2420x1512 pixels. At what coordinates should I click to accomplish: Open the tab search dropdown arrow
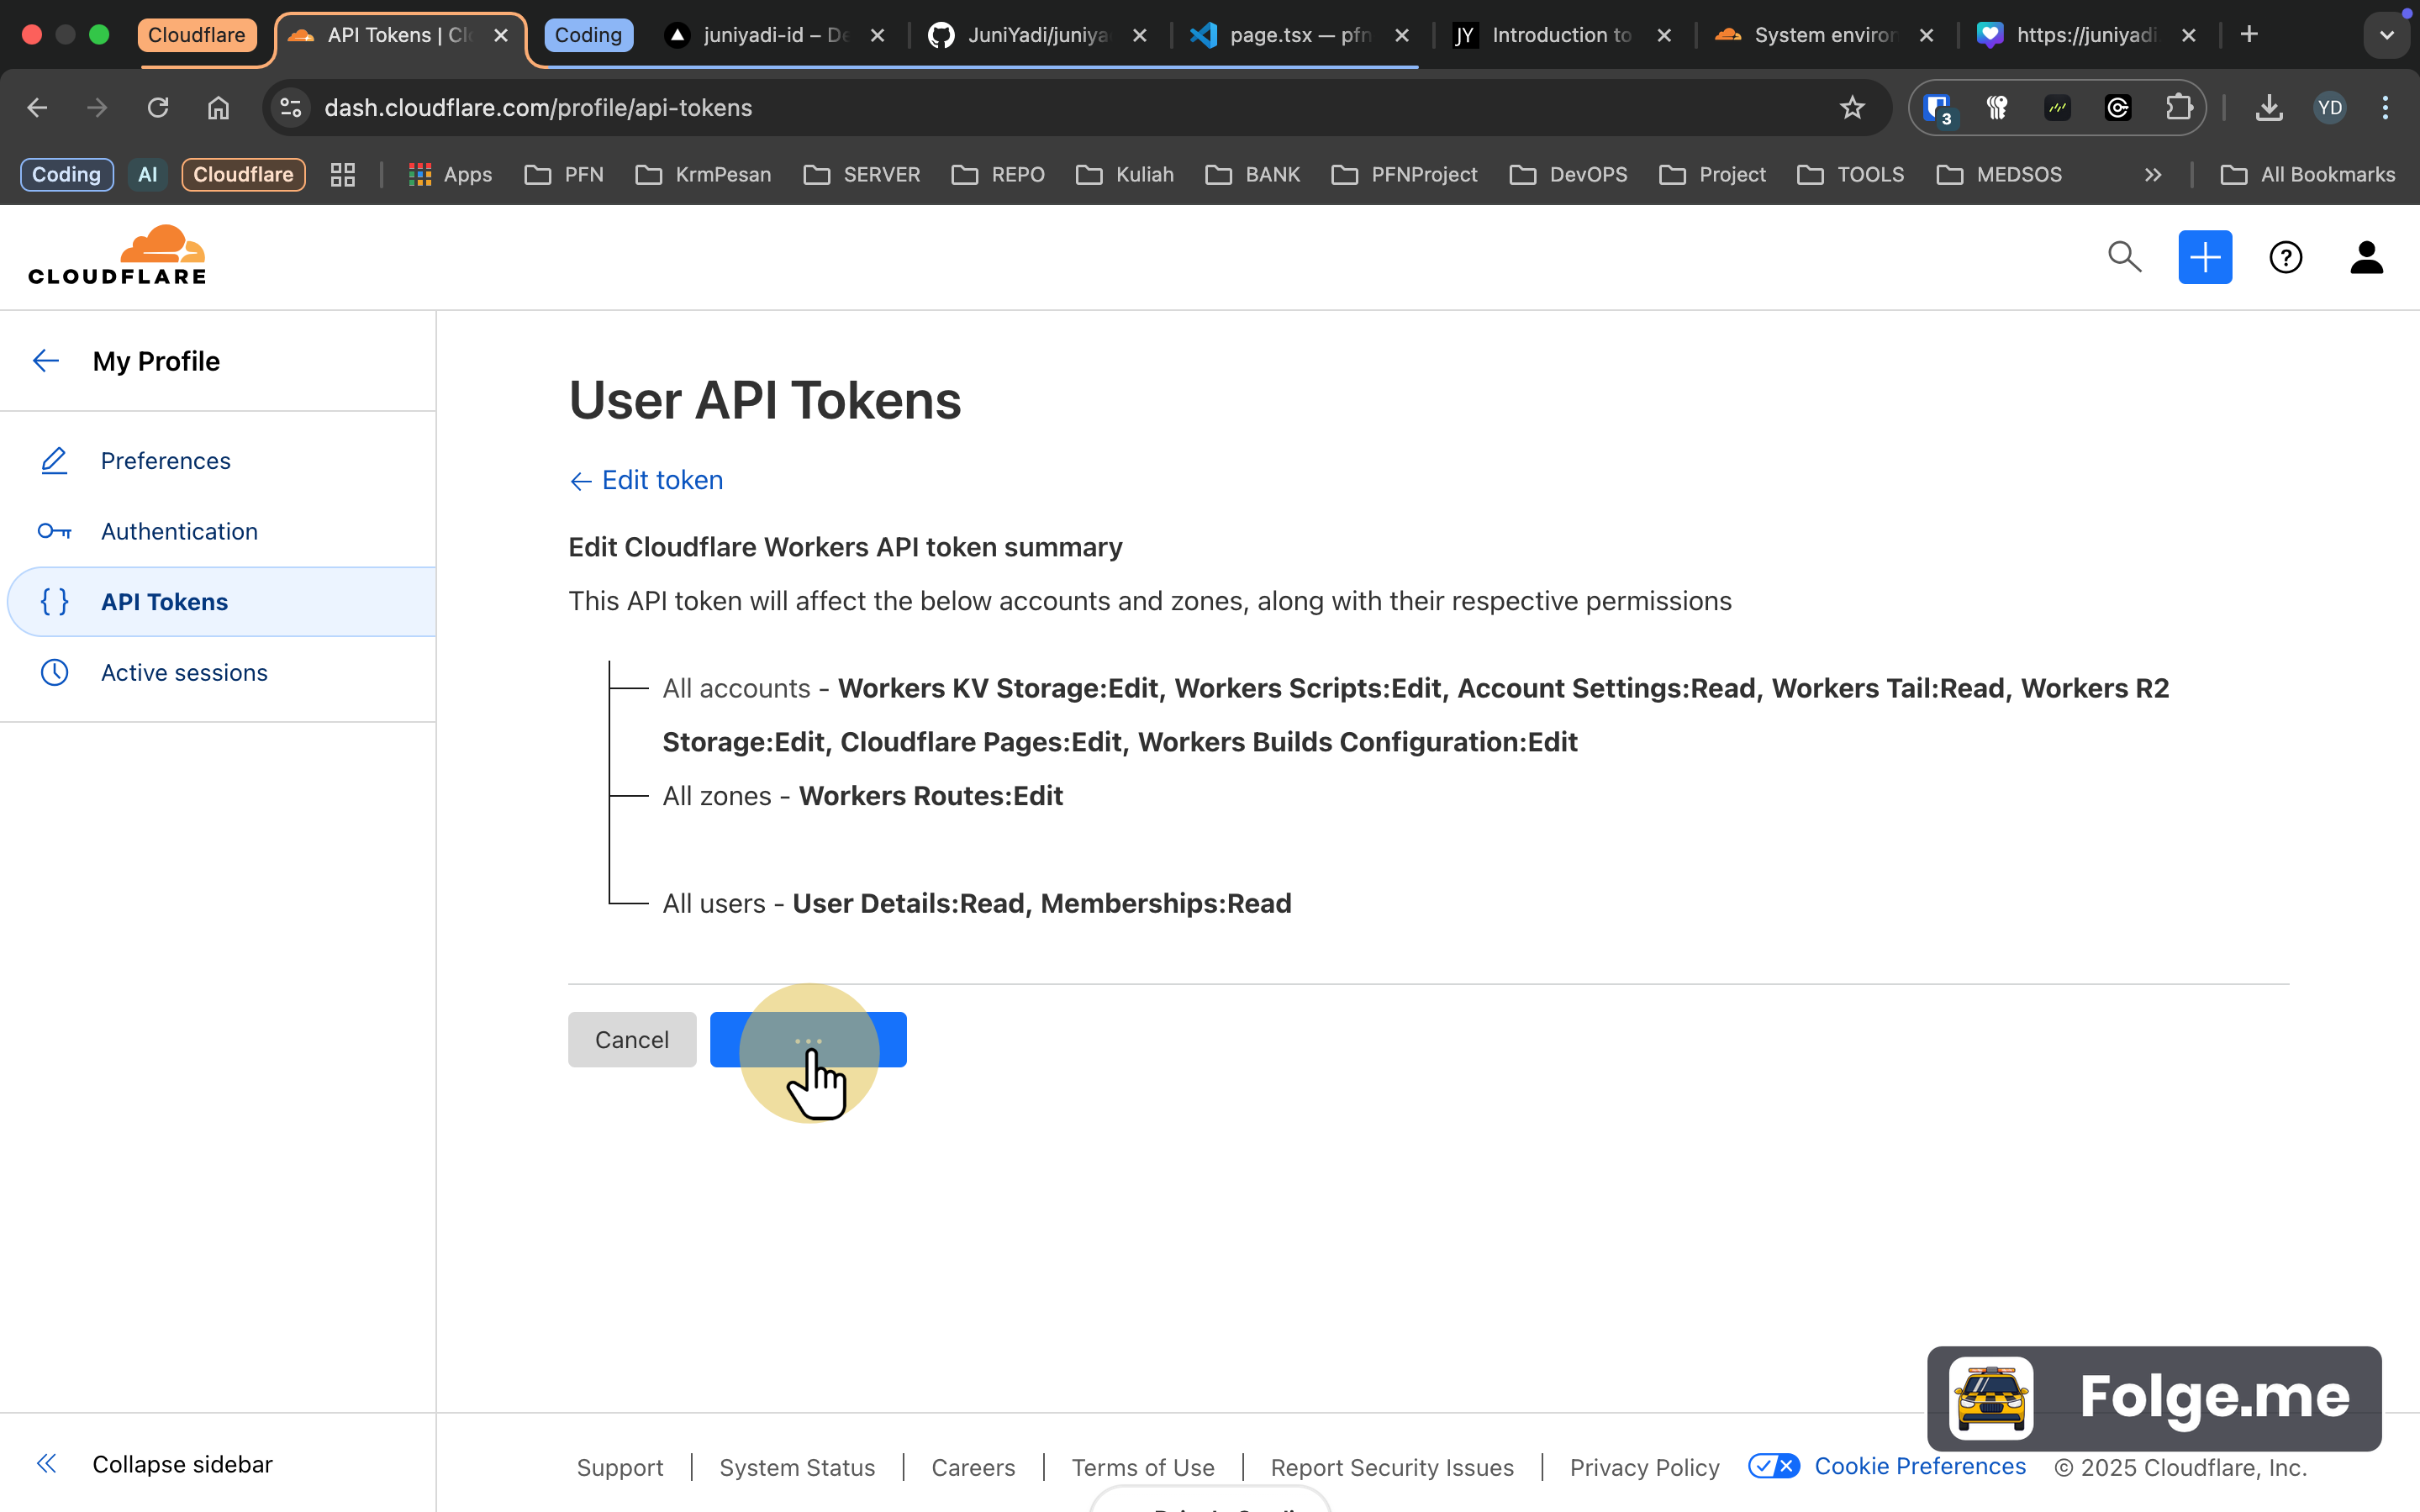pyautogui.click(x=2387, y=35)
